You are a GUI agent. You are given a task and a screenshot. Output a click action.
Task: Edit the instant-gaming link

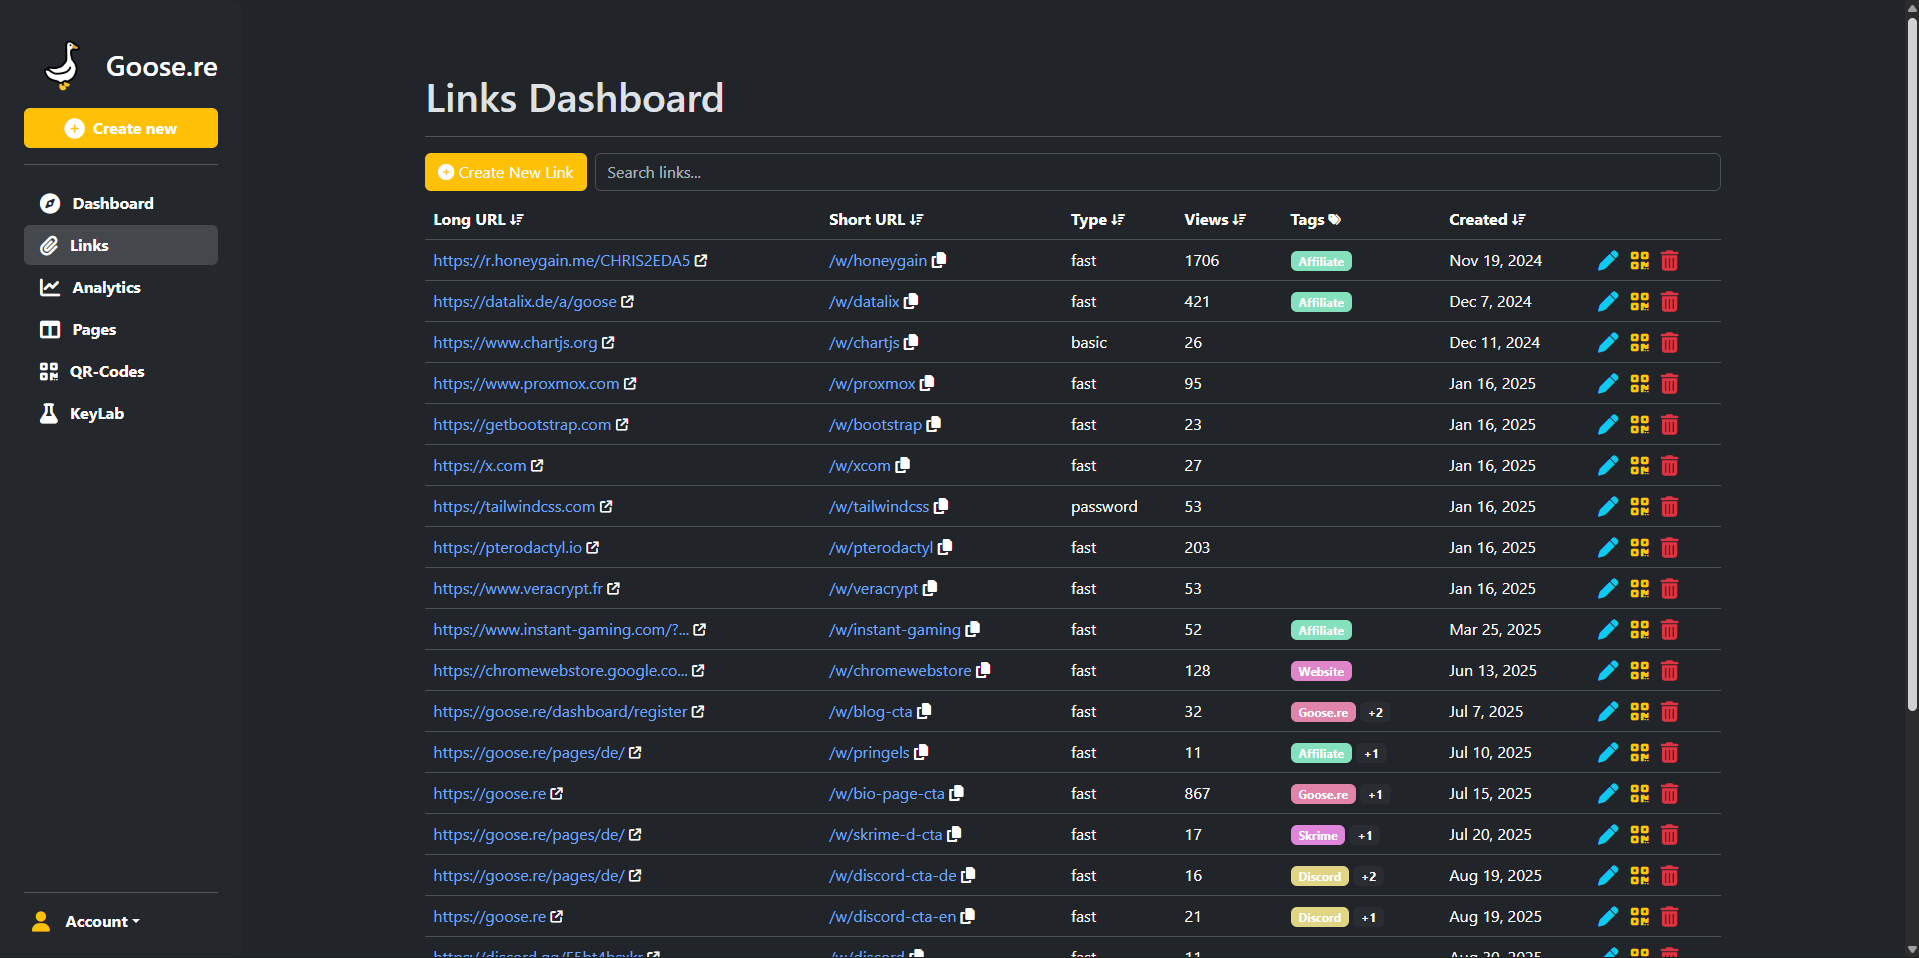click(x=1607, y=630)
